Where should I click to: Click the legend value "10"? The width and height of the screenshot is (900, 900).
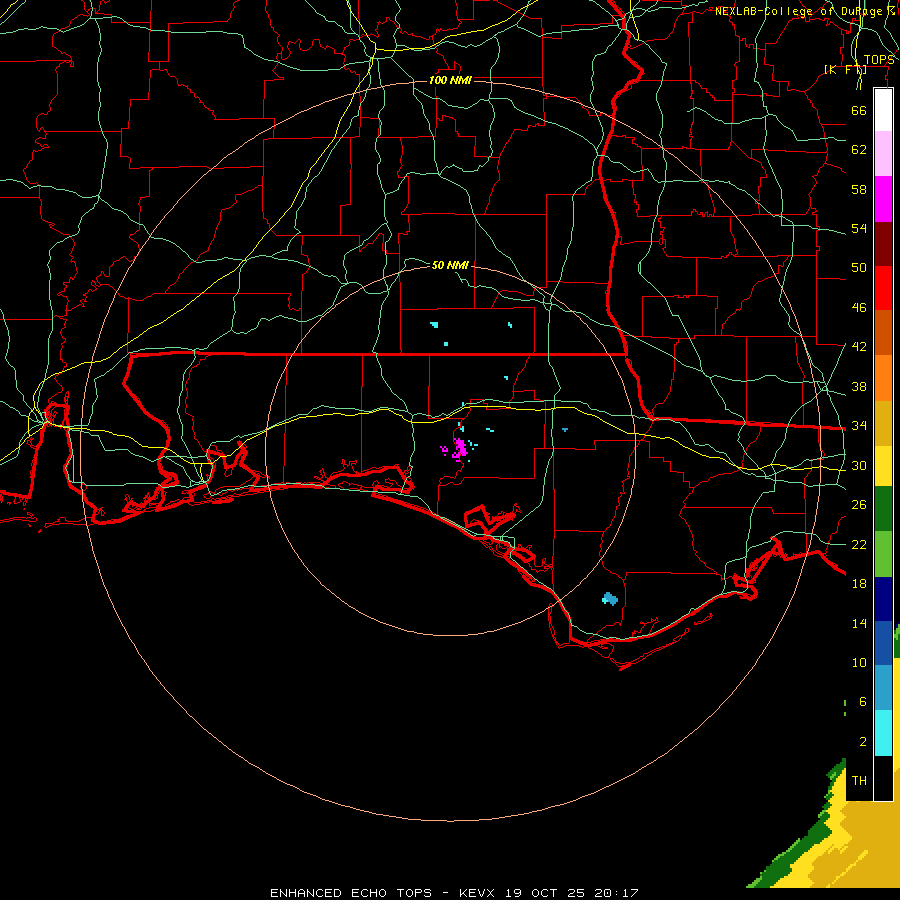(859, 662)
